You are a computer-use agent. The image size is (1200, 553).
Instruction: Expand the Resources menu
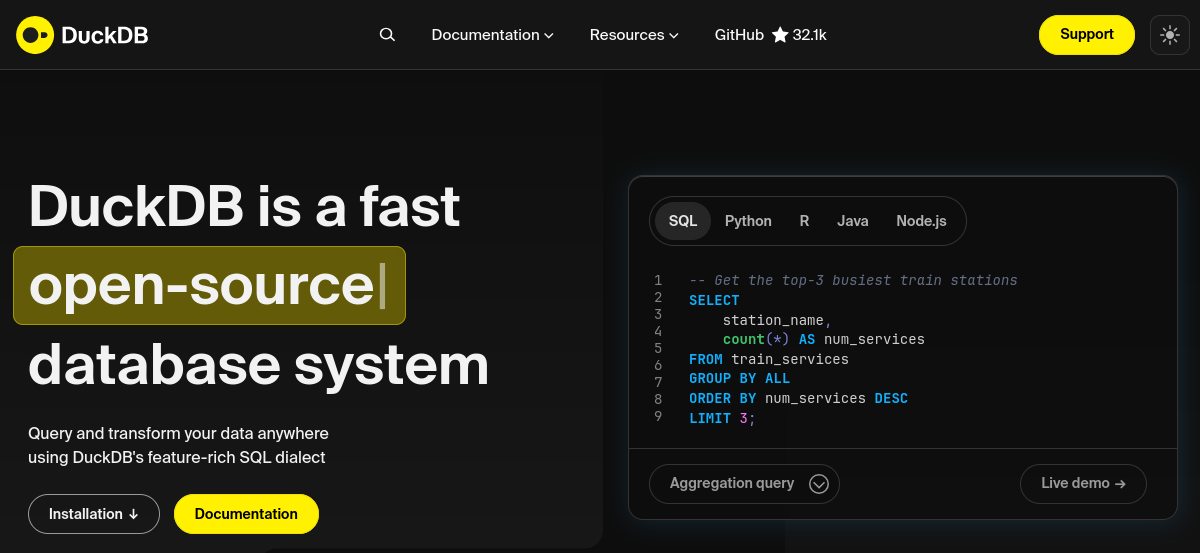[x=634, y=35]
